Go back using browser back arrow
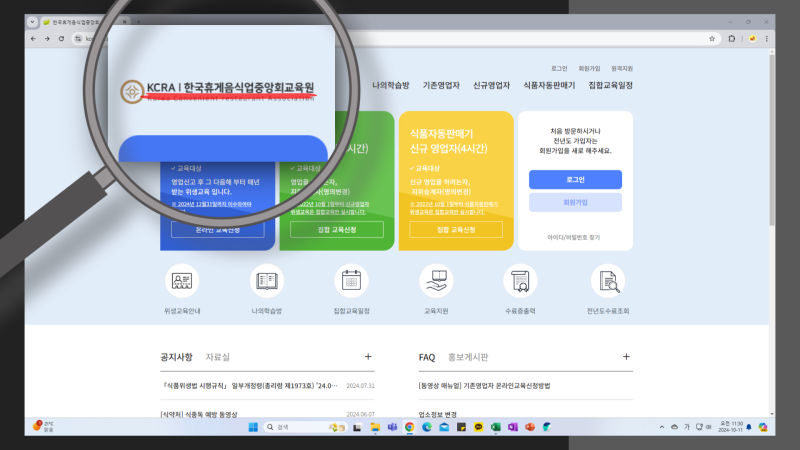 click(33, 39)
